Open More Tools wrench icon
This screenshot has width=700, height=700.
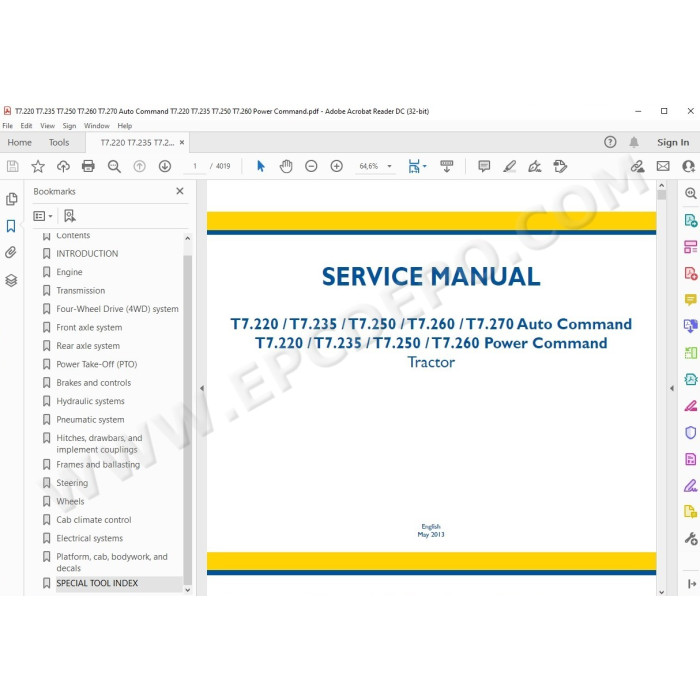[x=691, y=539]
